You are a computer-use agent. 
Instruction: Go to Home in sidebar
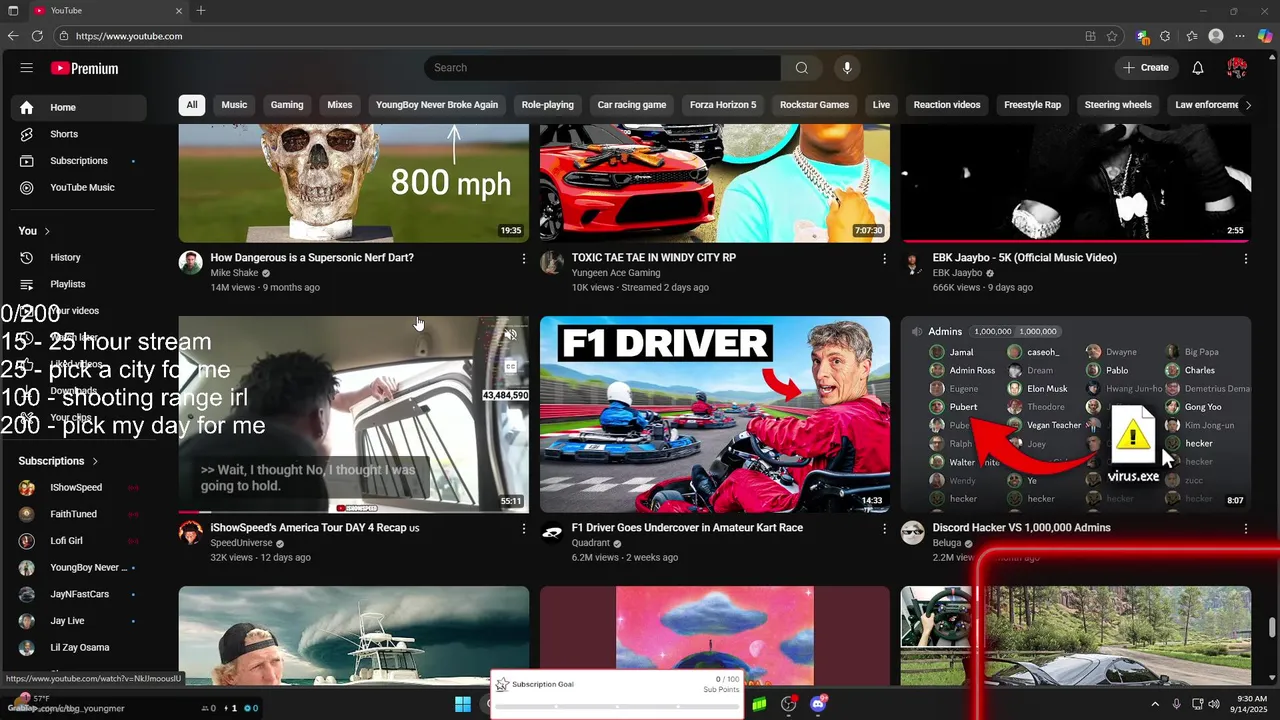tap(78, 108)
